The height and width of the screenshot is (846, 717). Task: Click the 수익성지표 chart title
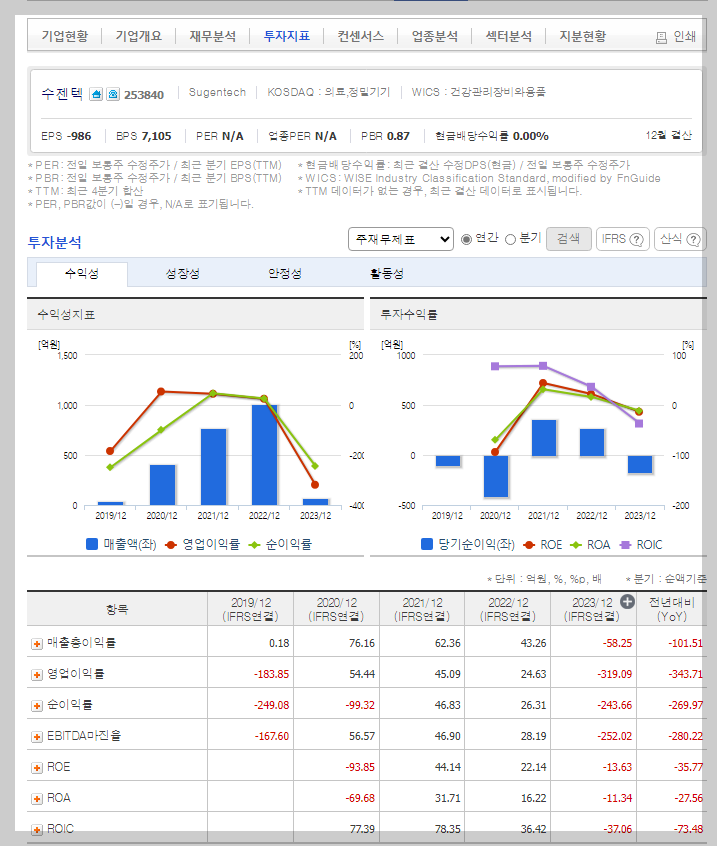click(66, 315)
